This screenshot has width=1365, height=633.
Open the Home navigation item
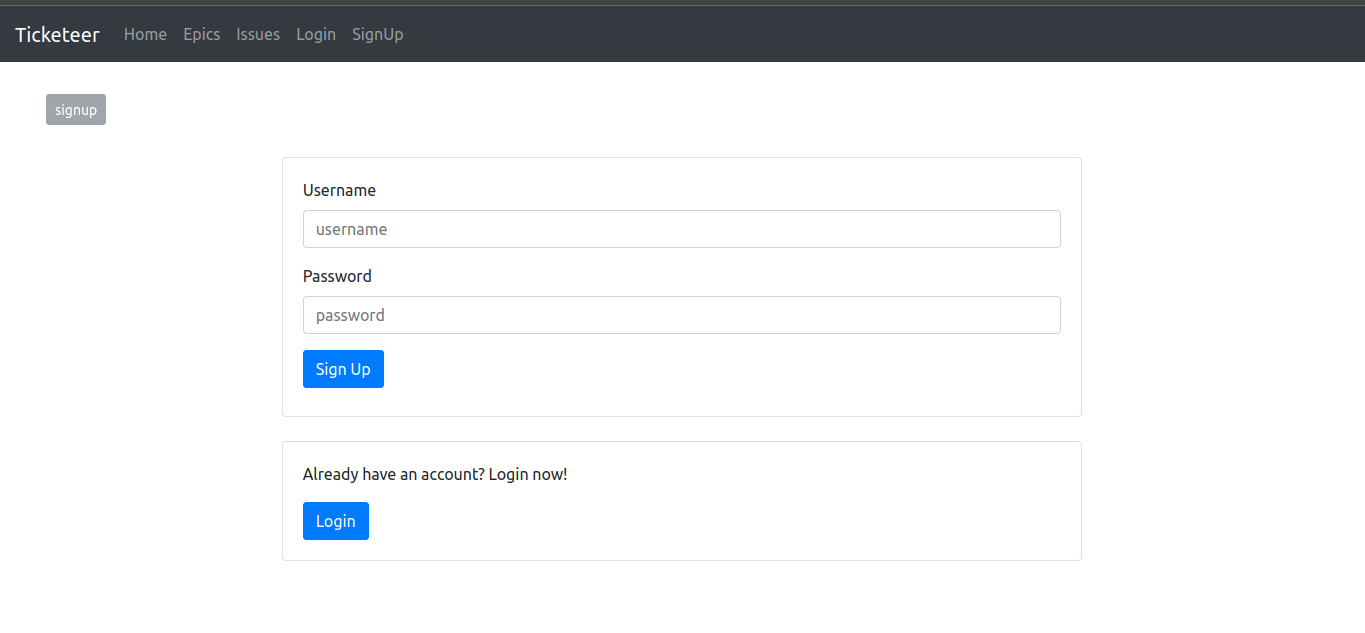tap(145, 34)
